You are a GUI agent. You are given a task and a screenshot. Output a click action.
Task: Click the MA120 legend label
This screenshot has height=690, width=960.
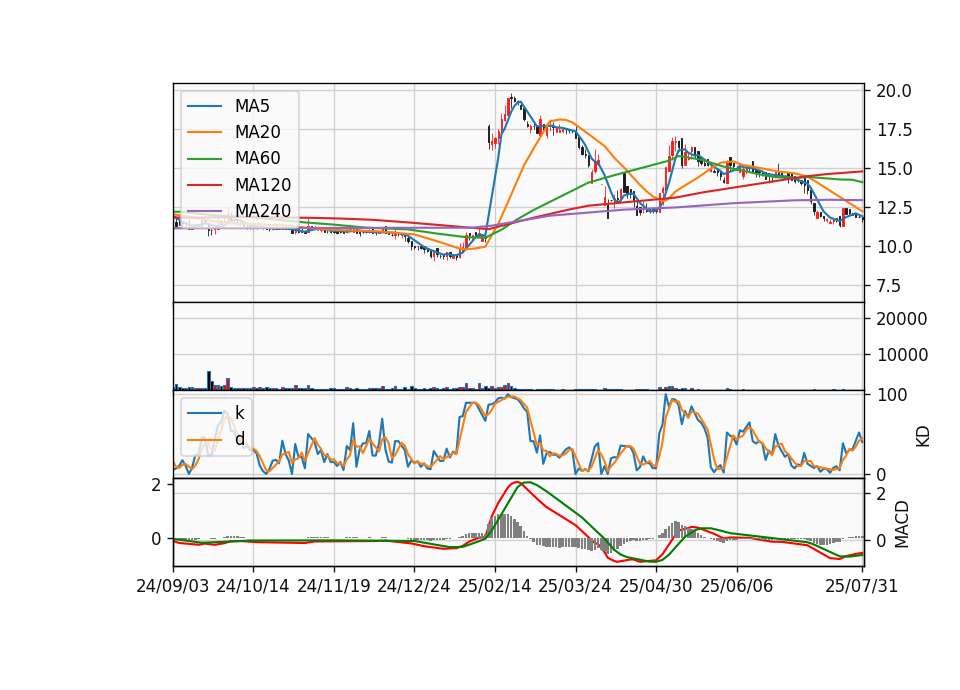(263, 185)
